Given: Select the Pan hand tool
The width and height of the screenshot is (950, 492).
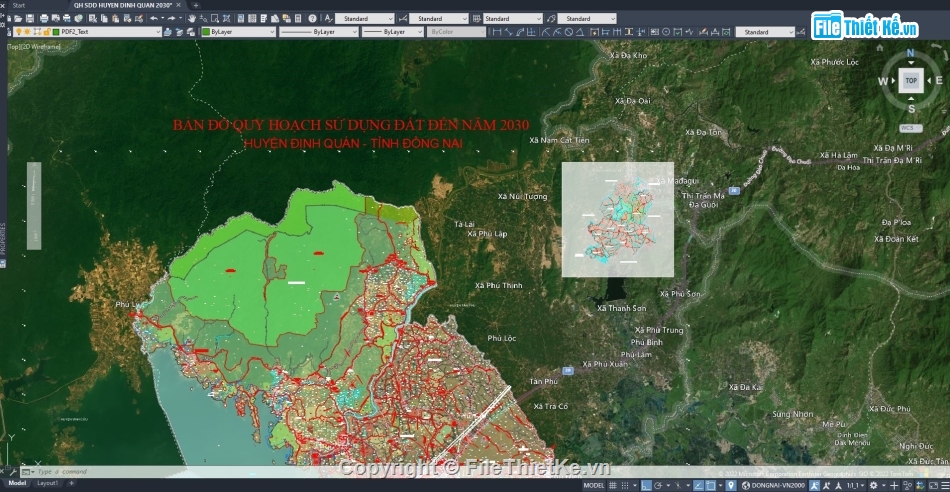Looking at the screenshot, I should 191,19.
